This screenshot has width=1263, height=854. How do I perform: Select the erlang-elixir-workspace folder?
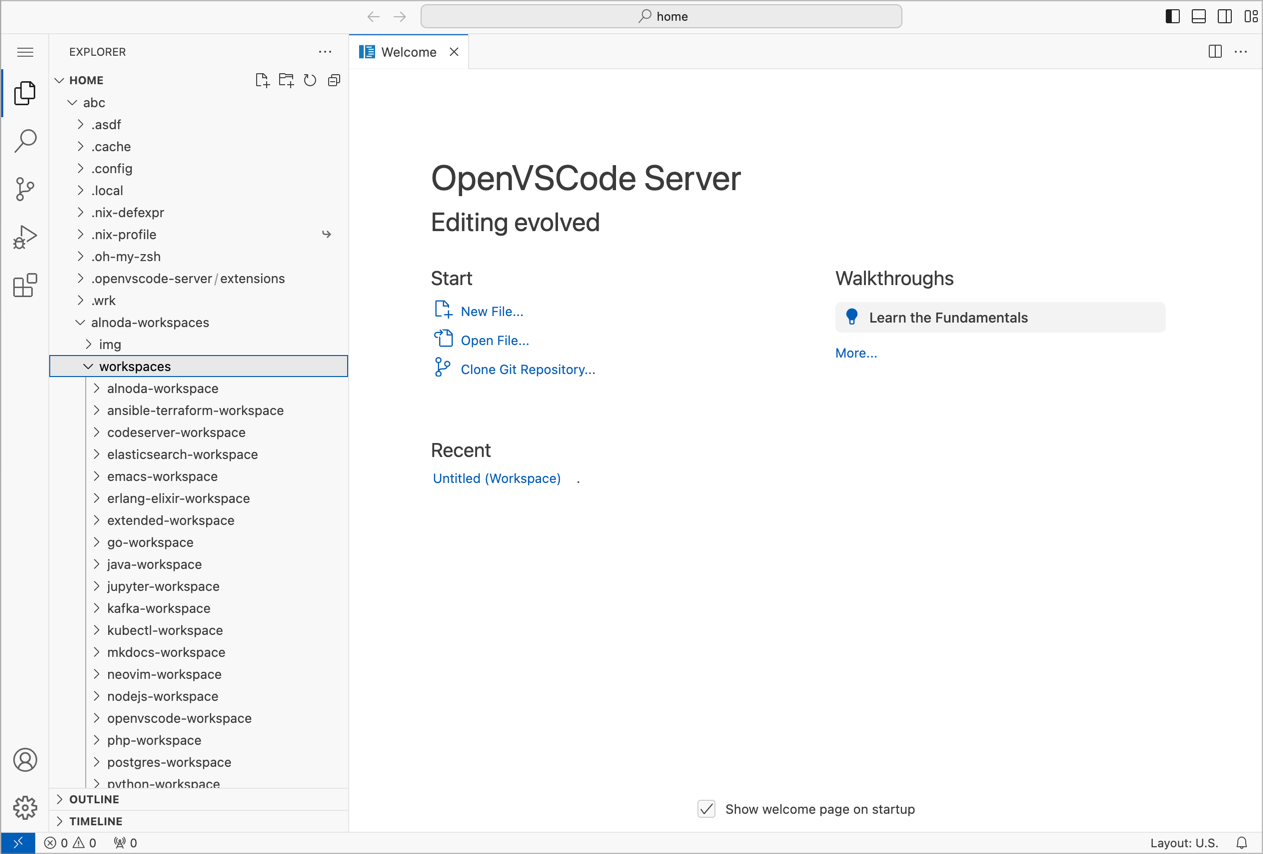(199, 499)
